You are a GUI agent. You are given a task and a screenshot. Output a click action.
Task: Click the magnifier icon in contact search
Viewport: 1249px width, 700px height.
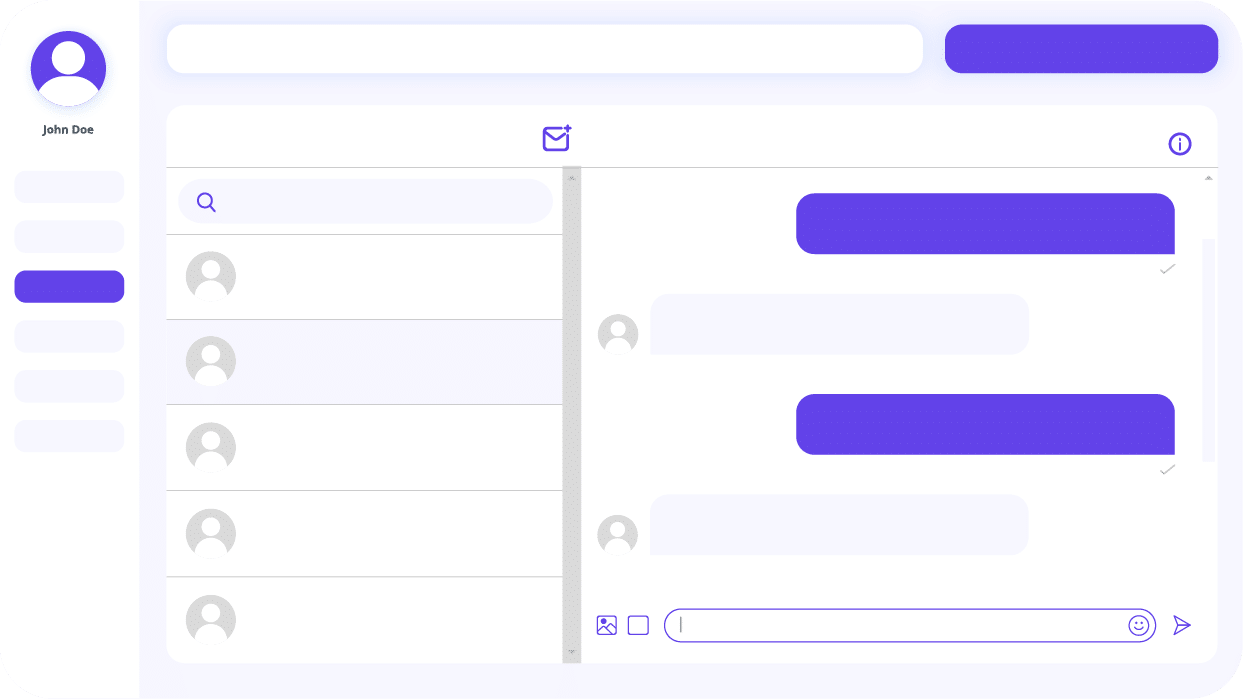(x=206, y=202)
